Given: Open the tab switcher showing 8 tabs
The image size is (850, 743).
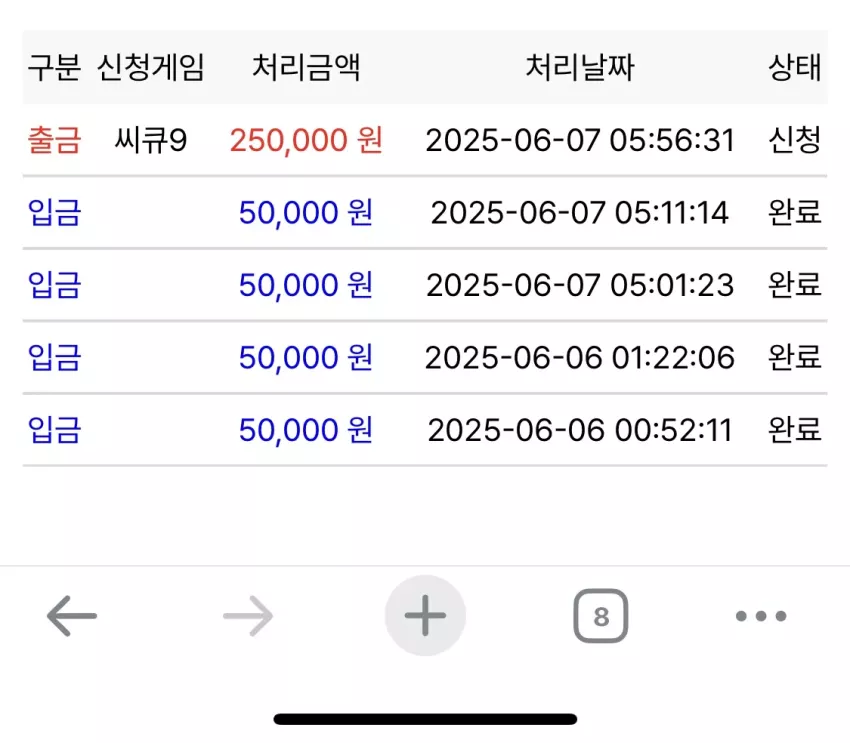Looking at the screenshot, I should (601, 616).
